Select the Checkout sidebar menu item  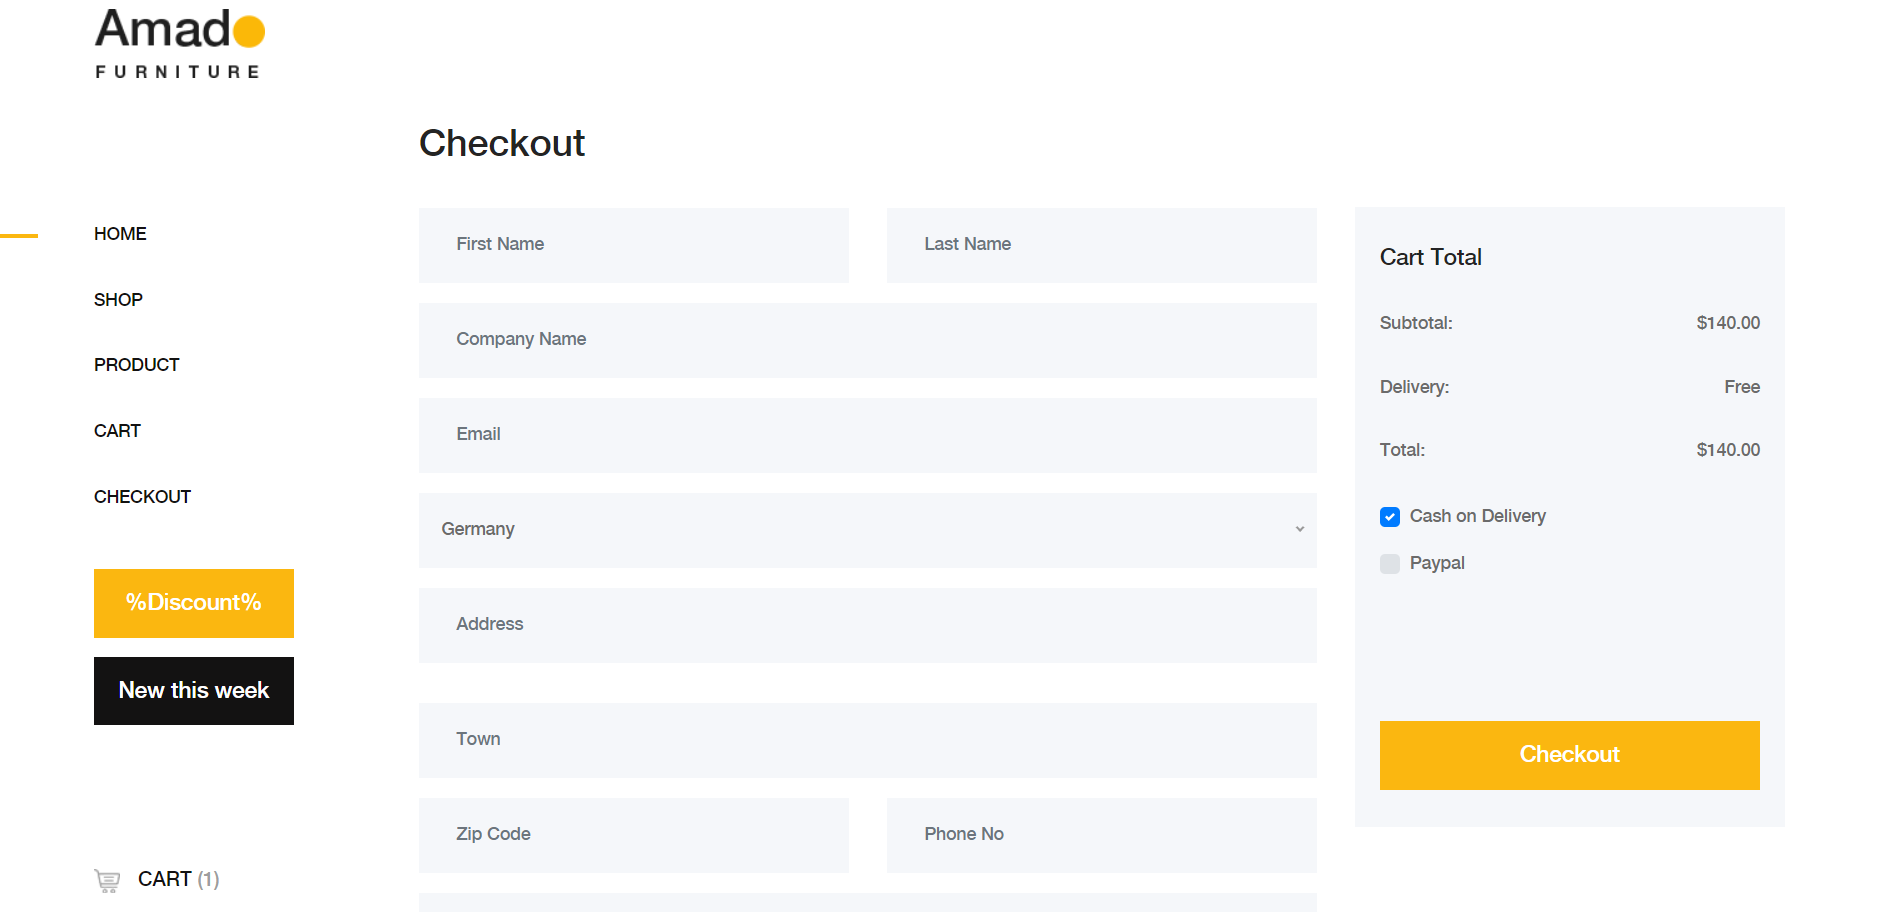tap(142, 497)
